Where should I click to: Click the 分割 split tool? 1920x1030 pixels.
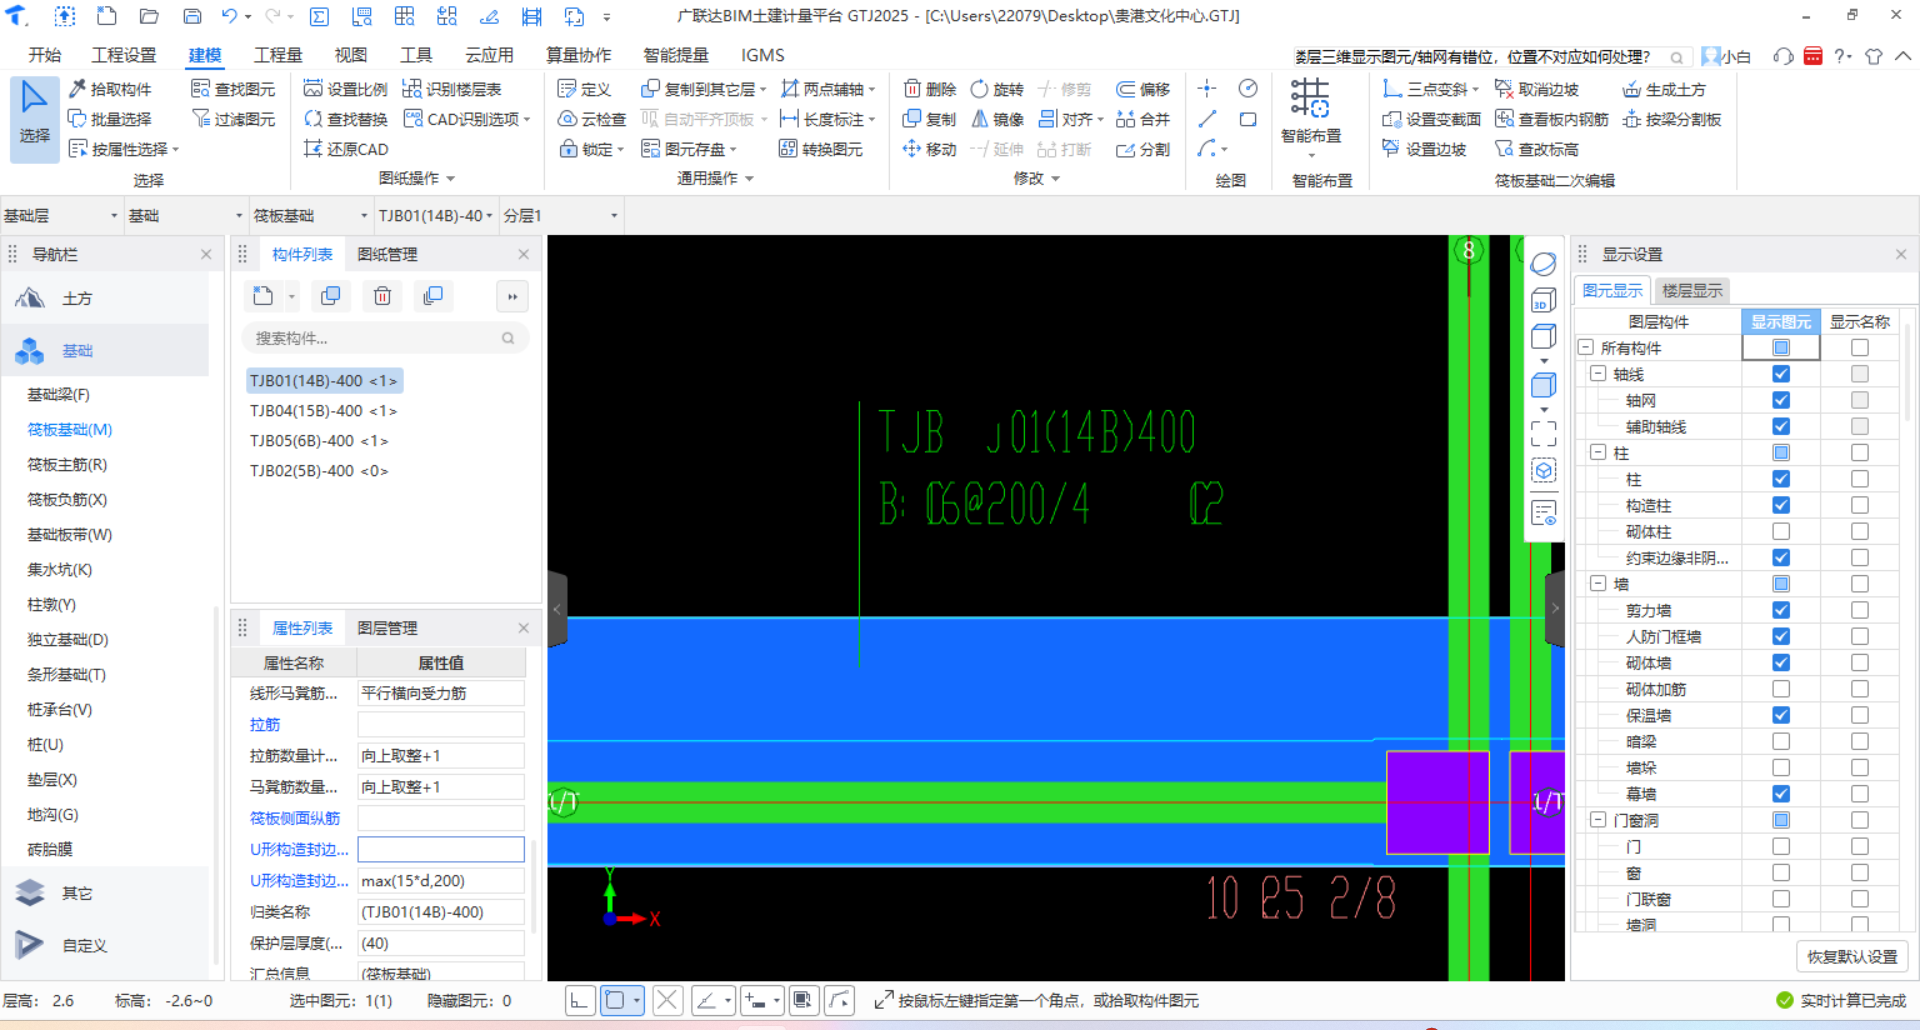click(x=1143, y=149)
